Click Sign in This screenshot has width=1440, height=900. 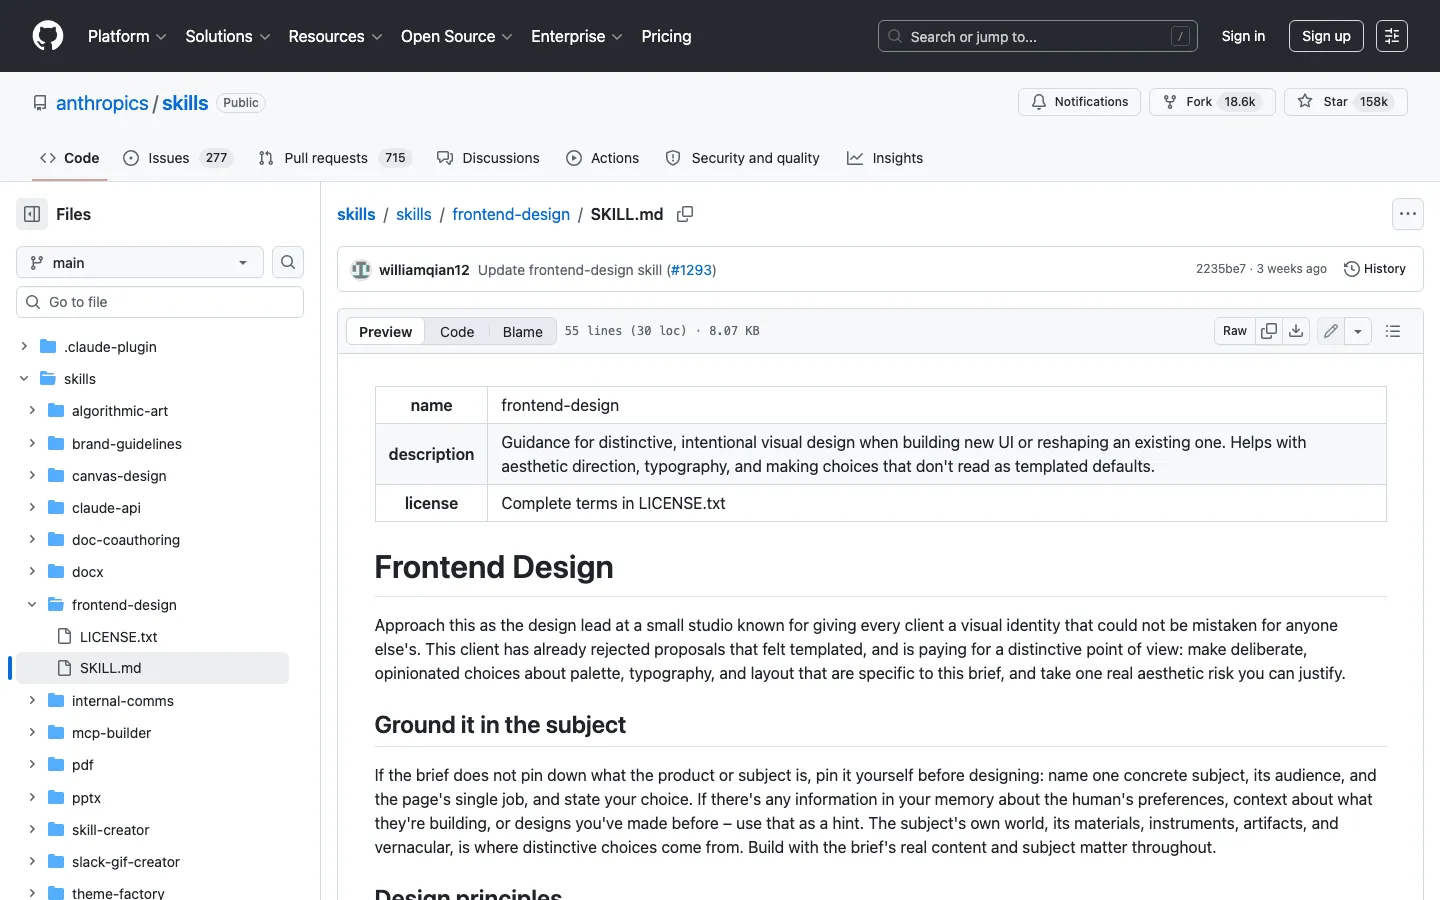click(1243, 36)
